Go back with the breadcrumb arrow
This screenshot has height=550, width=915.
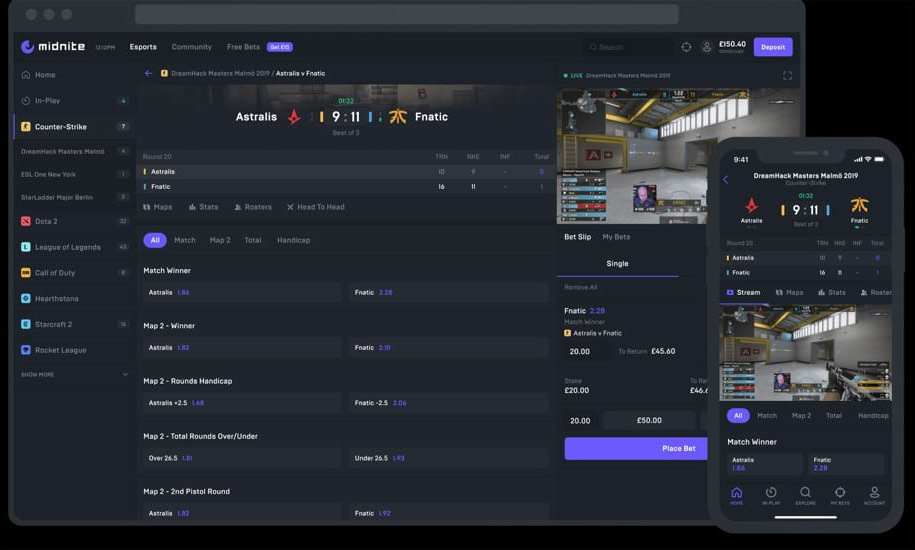click(148, 73)
